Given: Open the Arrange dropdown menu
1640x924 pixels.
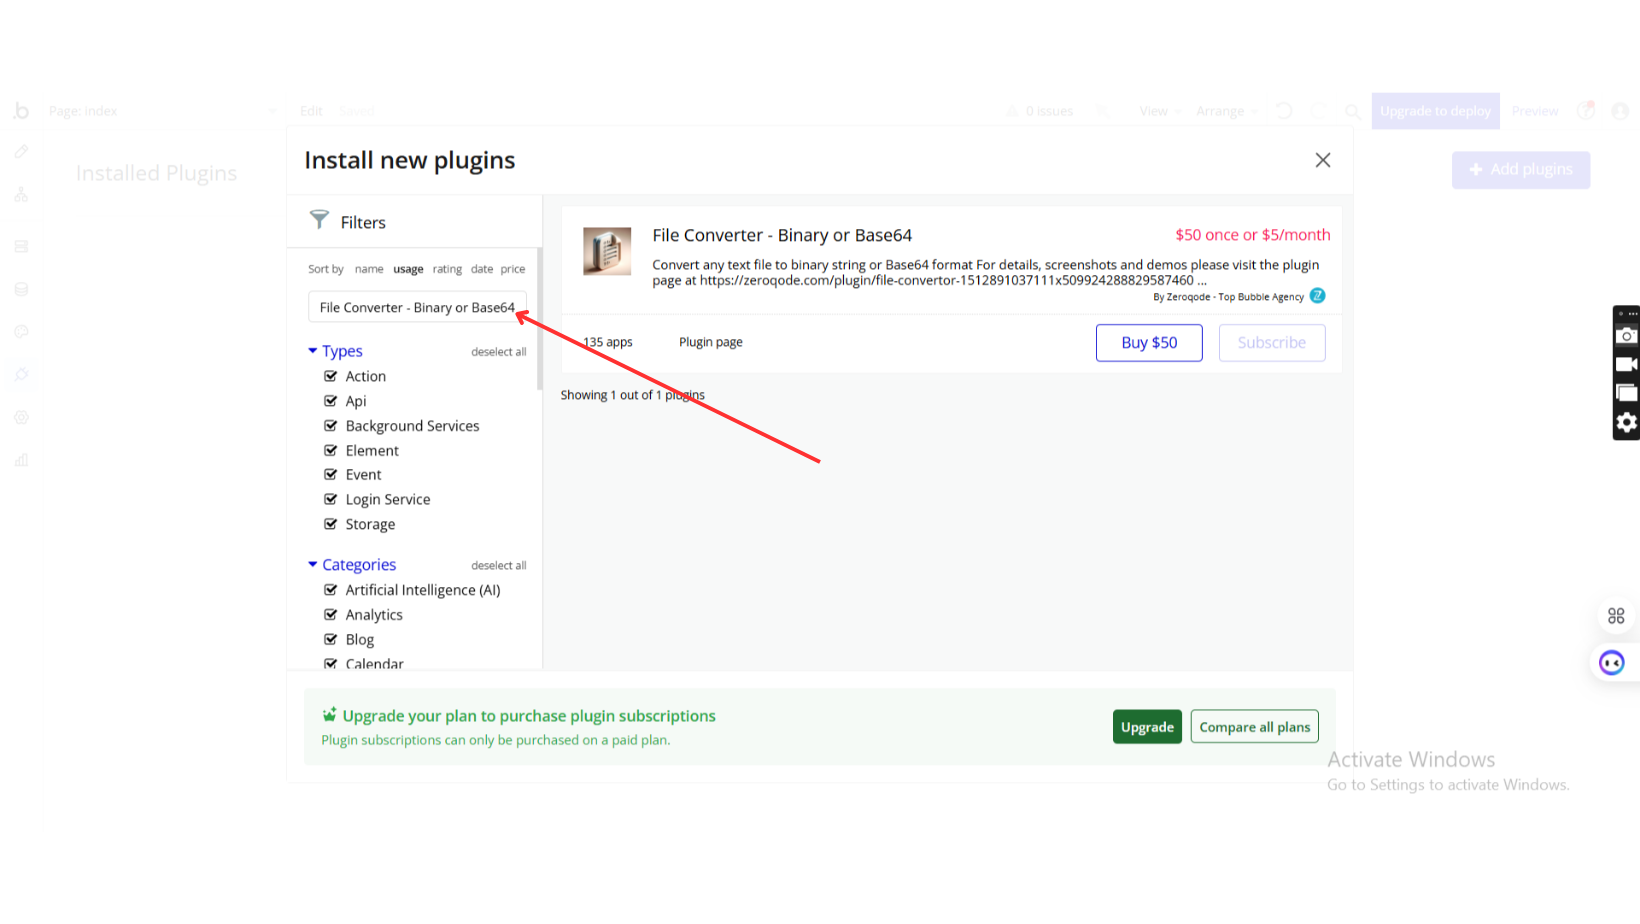Looking at the screenshot, I should click(x=1226, y=111).
